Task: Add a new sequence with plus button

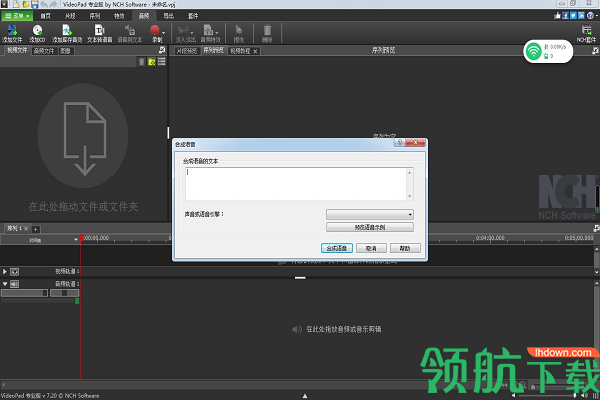Action: click(x=35, y=229)
